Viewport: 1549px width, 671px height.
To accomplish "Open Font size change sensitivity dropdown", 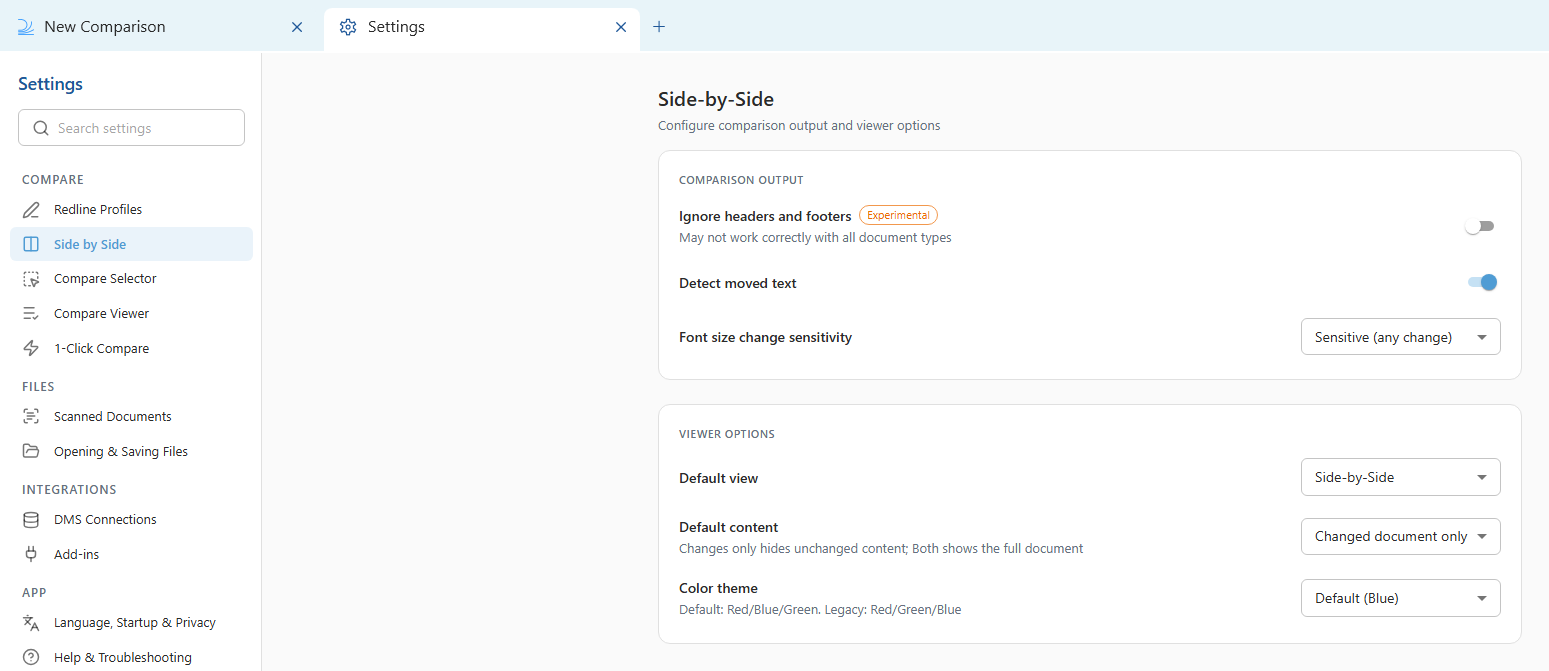I will [1400, 337].
